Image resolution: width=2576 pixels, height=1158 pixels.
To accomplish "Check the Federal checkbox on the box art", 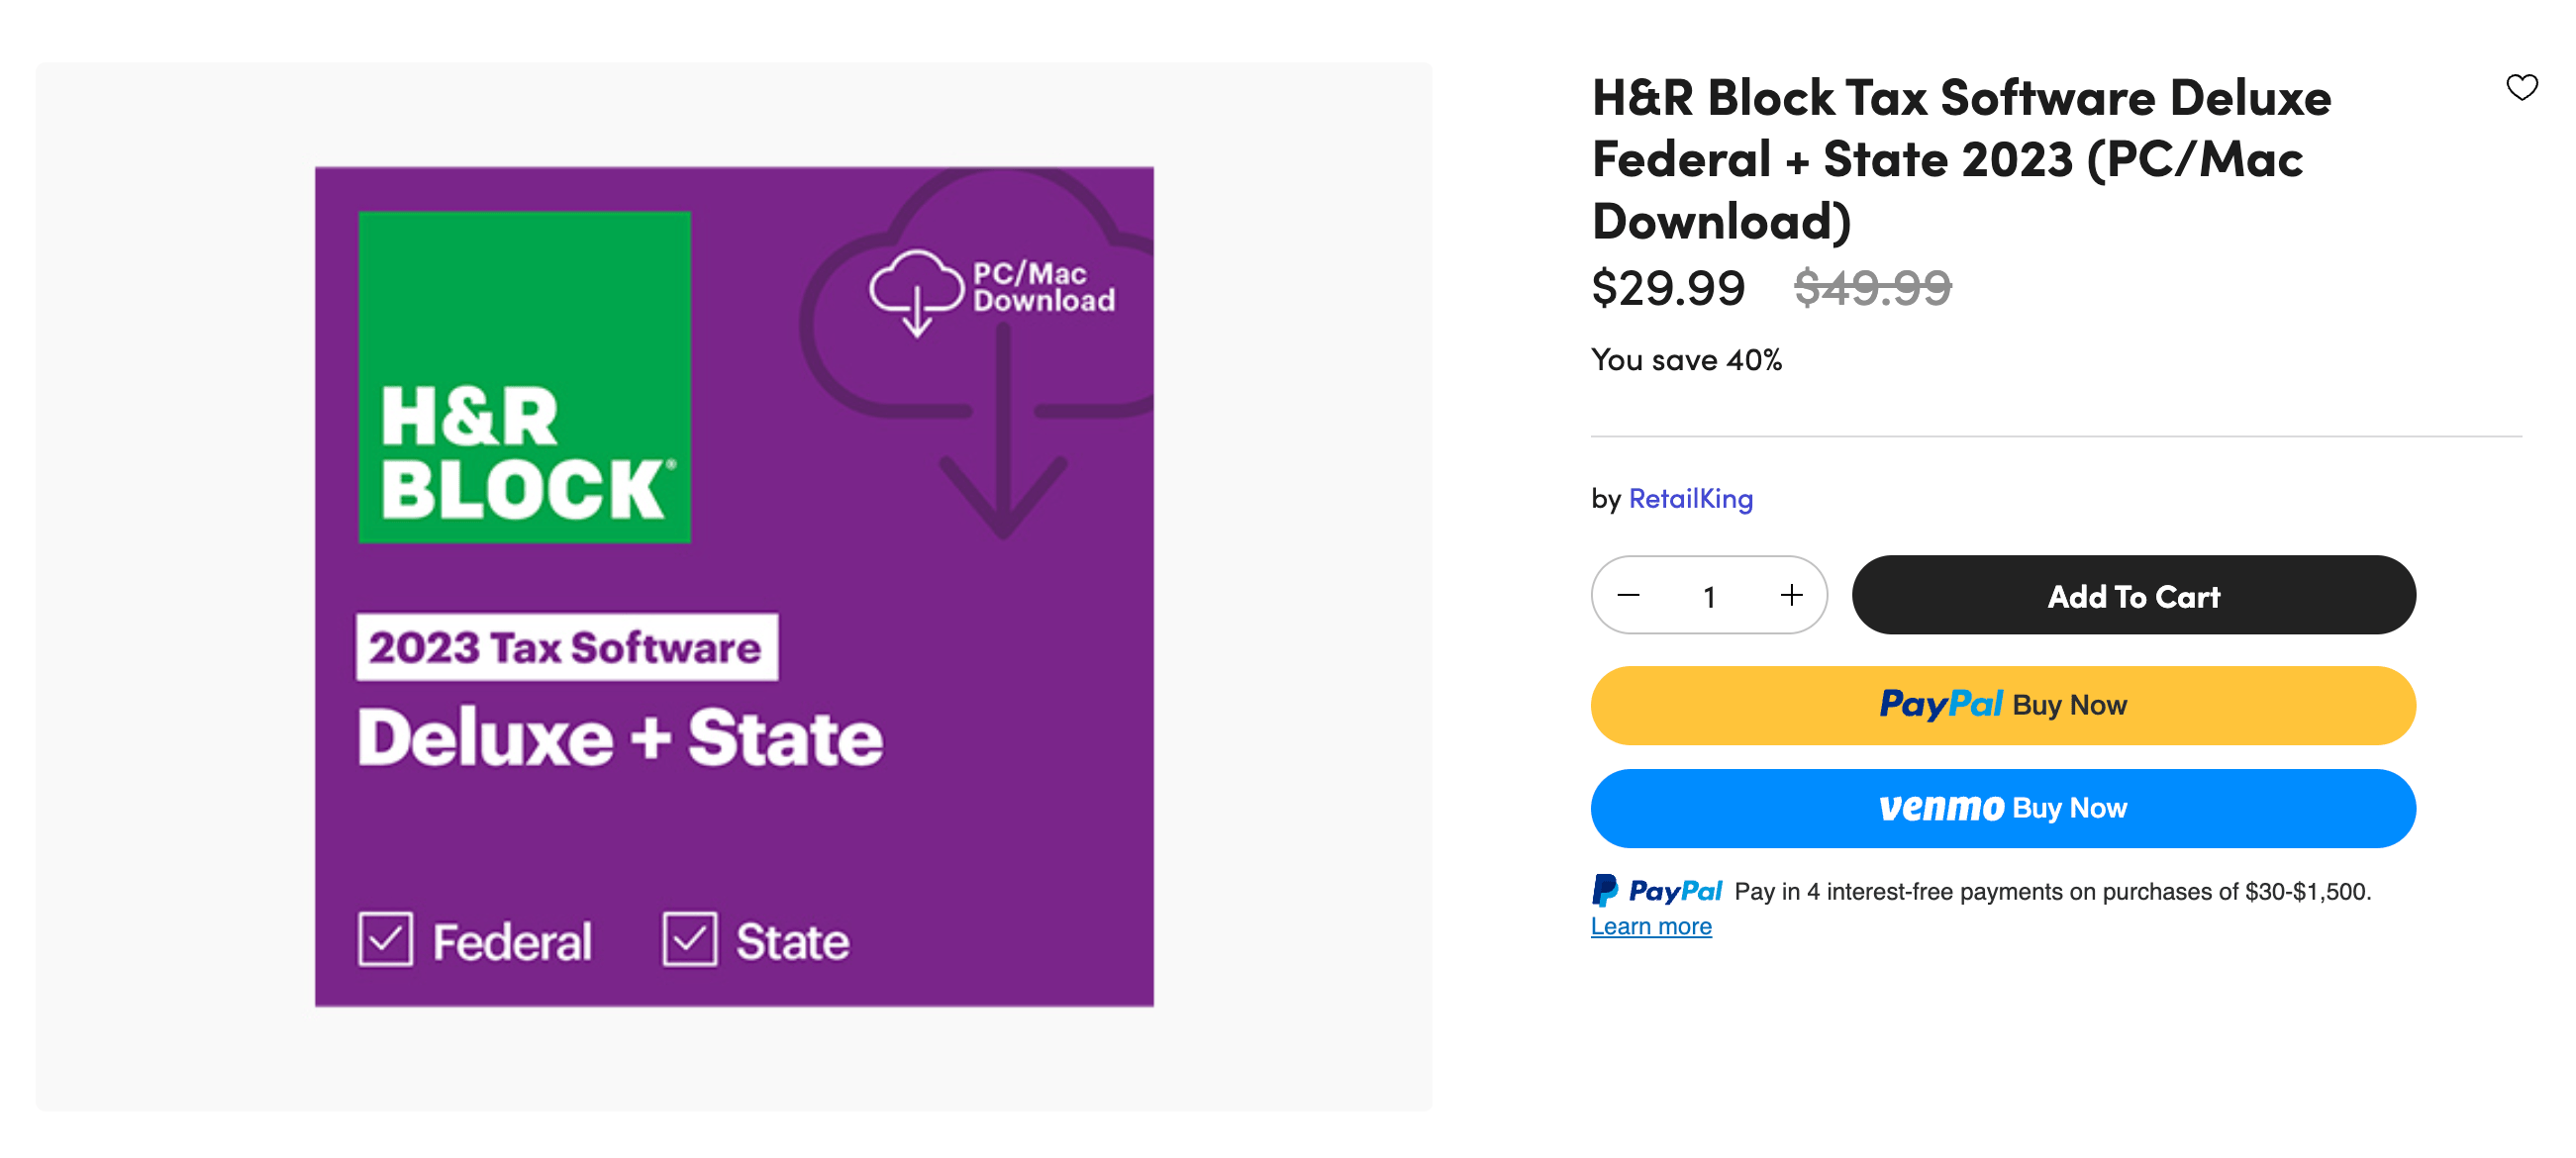I will 385,940.
